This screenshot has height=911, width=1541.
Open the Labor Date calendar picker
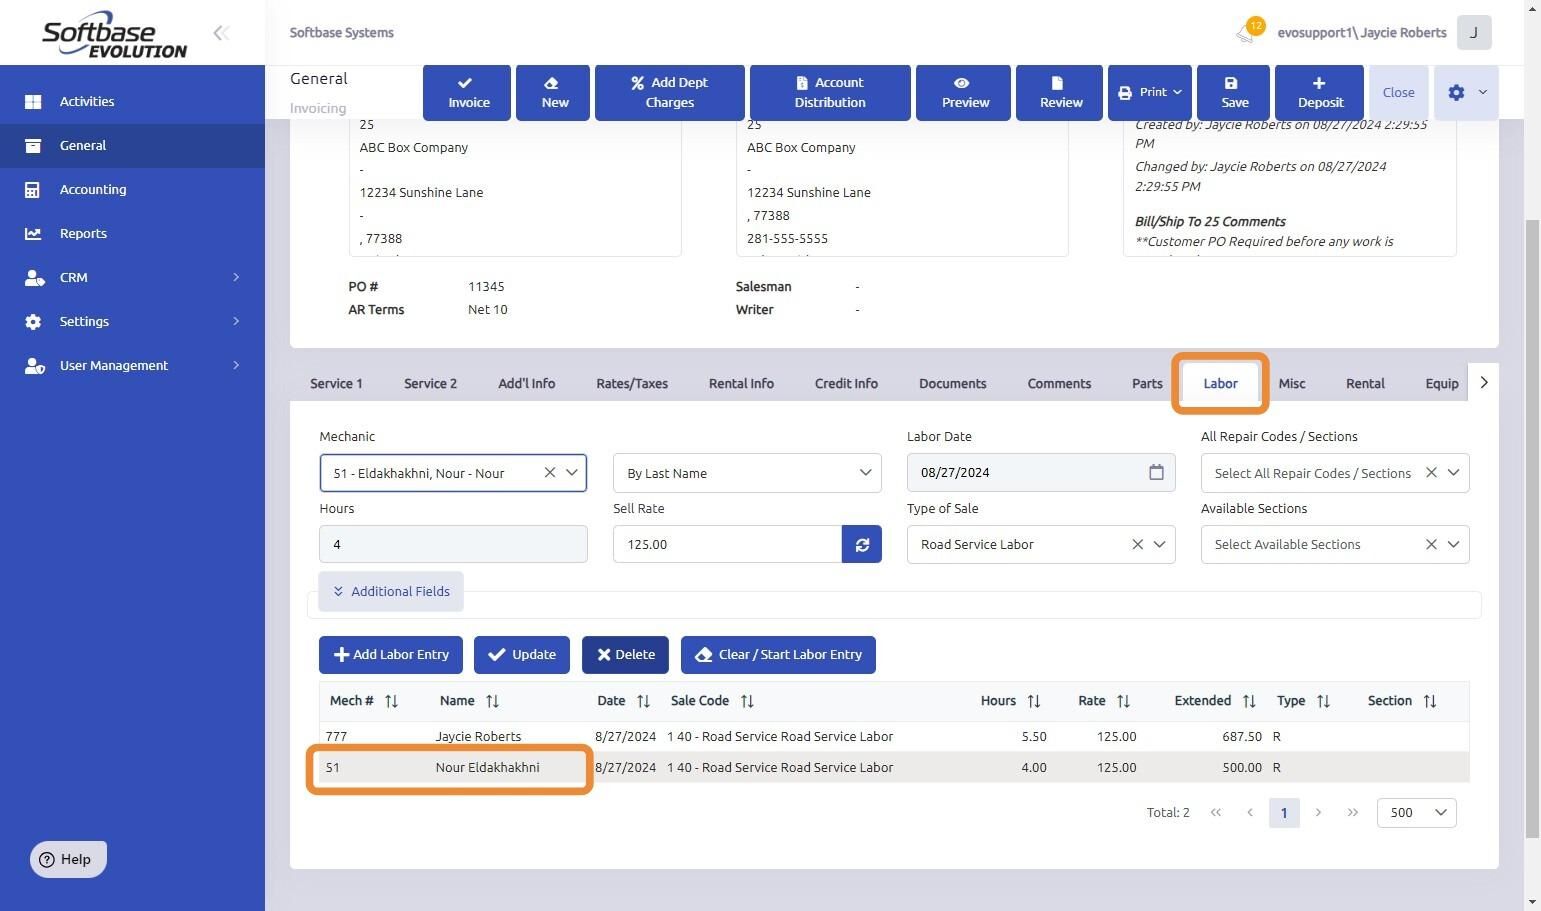[x=1156, y=472]
